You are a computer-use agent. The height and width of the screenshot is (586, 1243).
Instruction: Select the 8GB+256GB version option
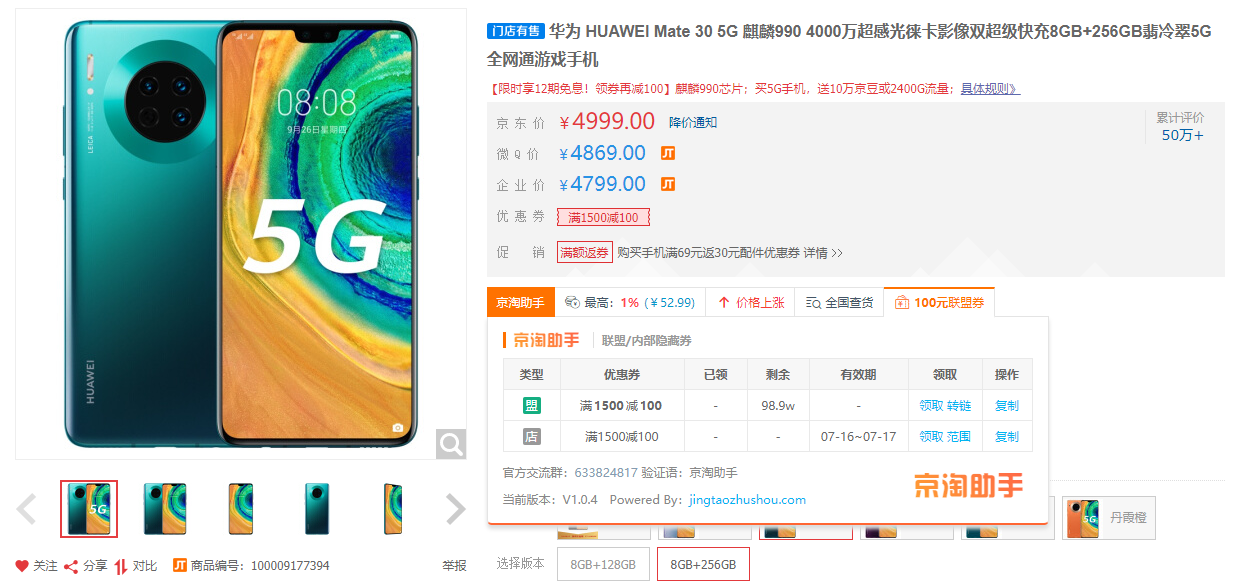point(703,564)
